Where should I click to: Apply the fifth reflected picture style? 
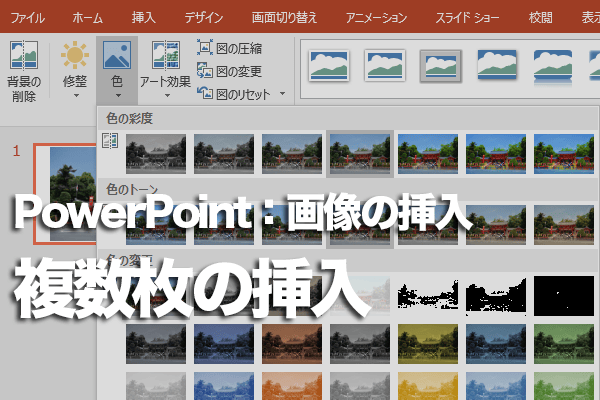point(553,66)
